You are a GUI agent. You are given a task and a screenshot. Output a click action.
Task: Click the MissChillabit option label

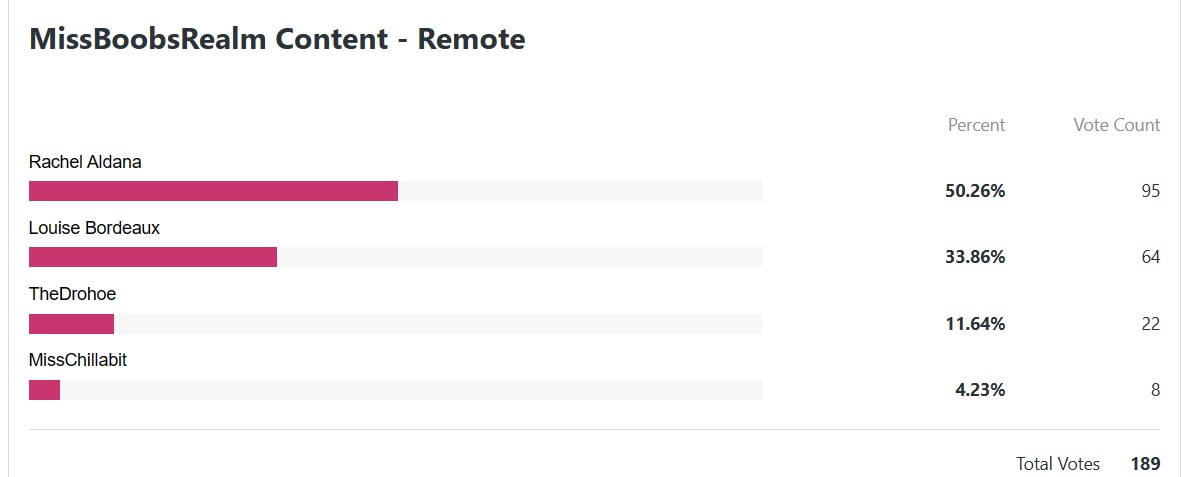click(x=77, y=360)
